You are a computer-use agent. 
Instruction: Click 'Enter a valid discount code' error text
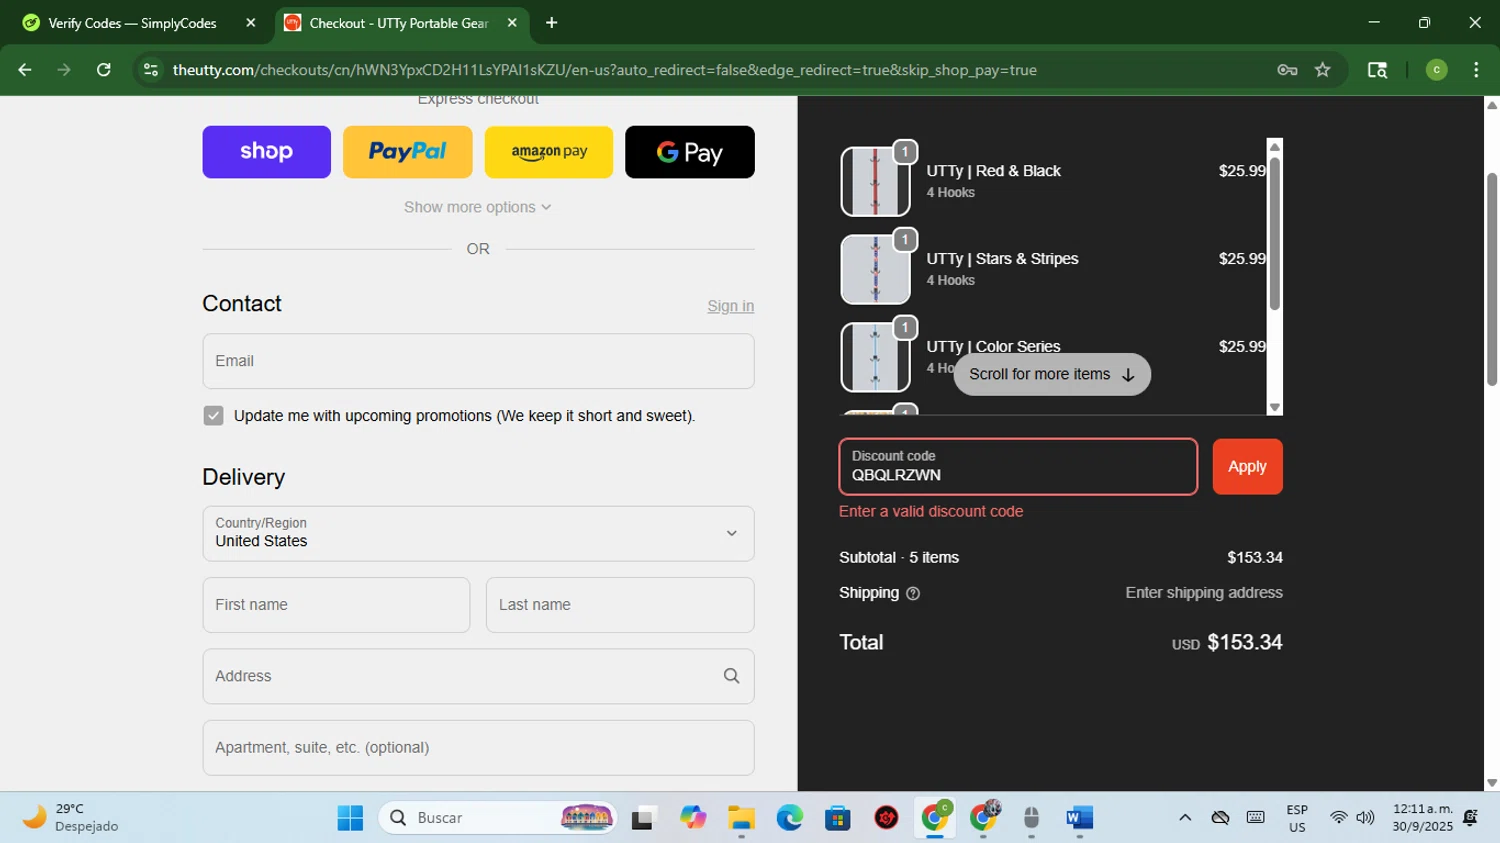pyautogui.click(x=931, y=511)
